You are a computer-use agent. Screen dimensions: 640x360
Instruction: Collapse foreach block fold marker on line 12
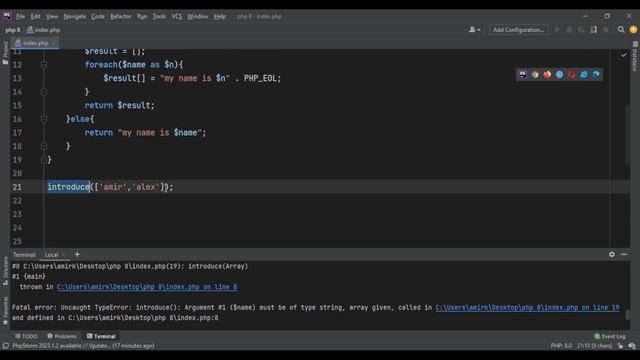click(x=44, y=64)
